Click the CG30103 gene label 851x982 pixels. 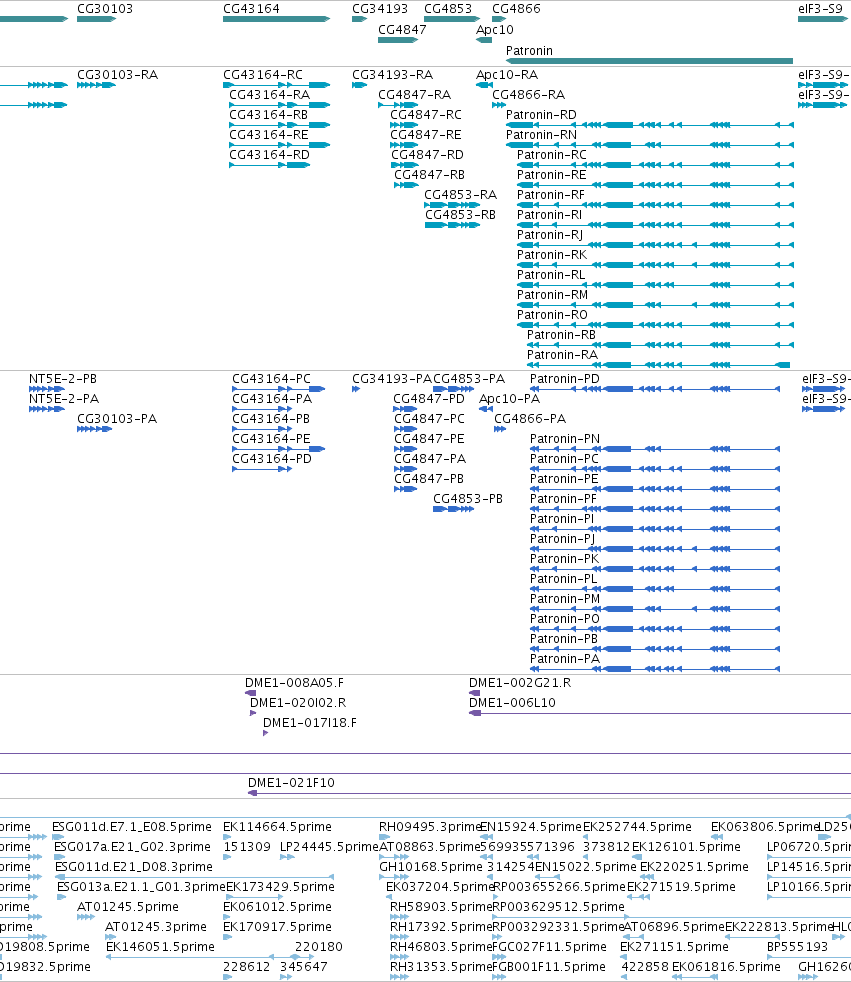point(105,9)
